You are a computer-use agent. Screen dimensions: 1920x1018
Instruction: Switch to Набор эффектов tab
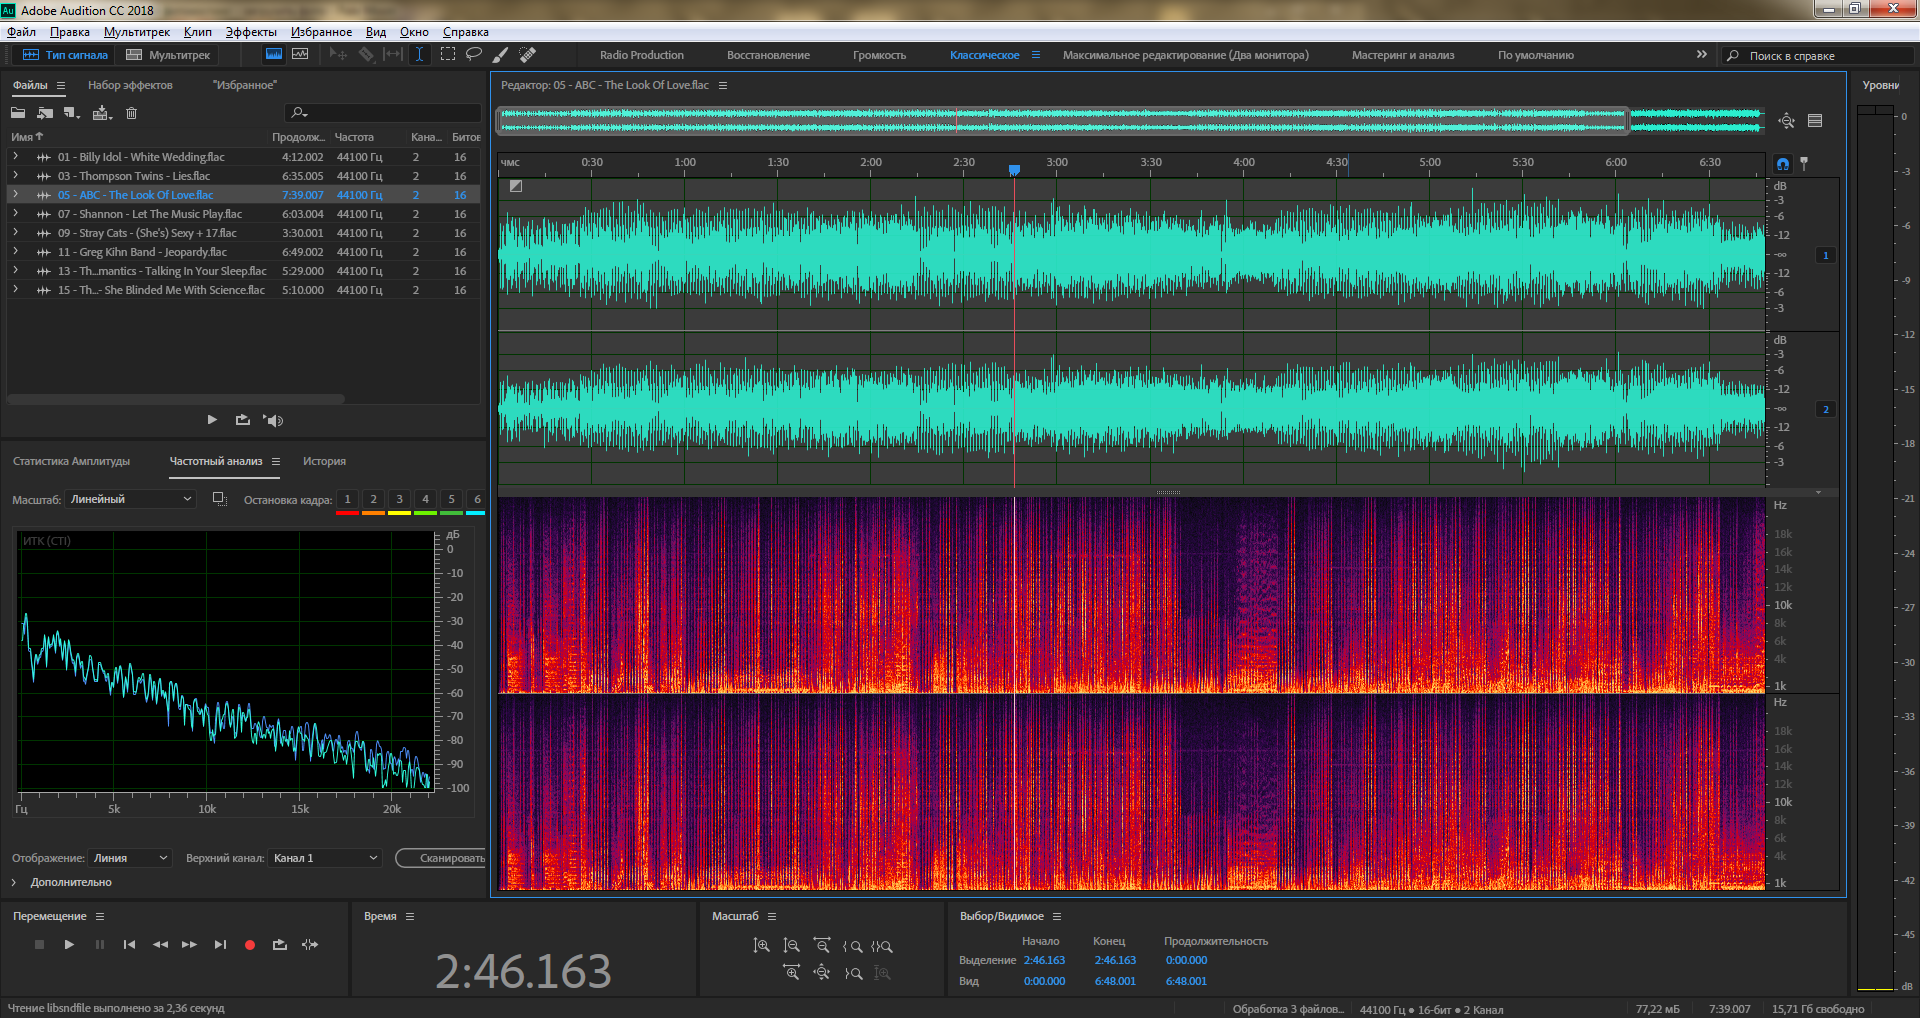click(130, 85)
